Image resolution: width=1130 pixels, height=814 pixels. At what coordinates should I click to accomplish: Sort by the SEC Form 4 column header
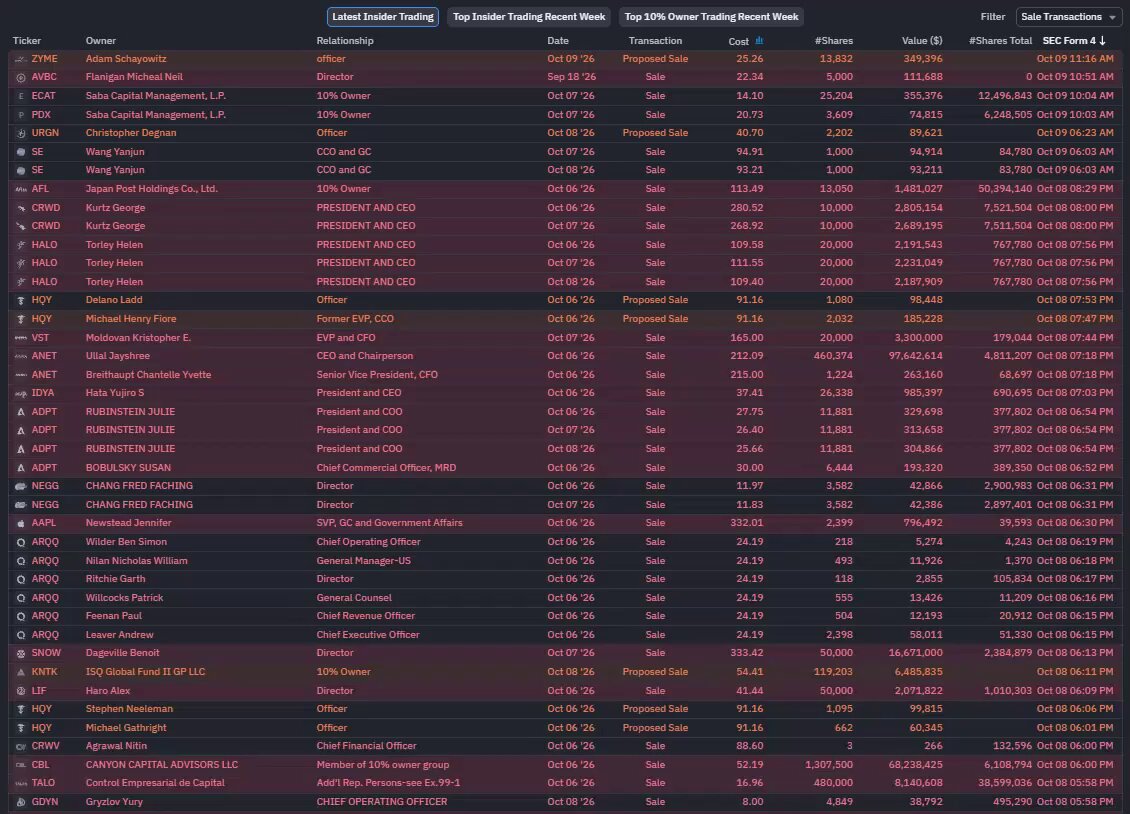(1074, 40)
